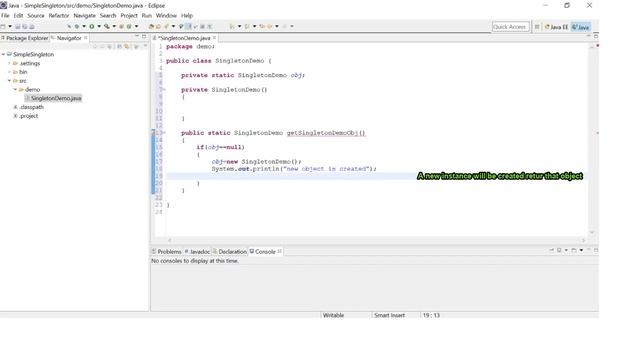
Task: Click the Open Console icon
Action: pos(573,250)
